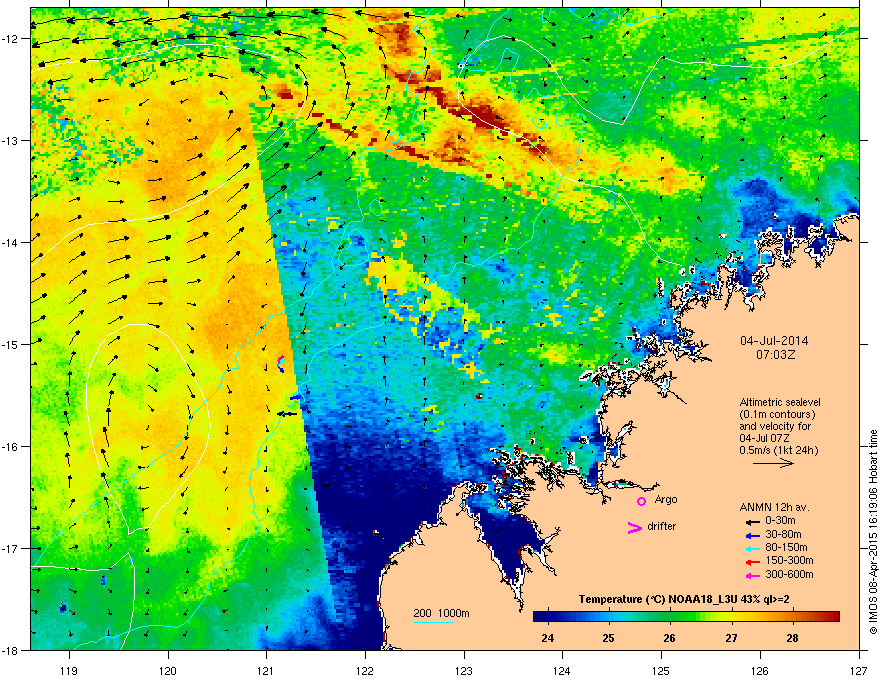Click the '(0.1m contours)' text
Image resolution: width=880 pixels, height=680 pixels.
coord(777,414)
